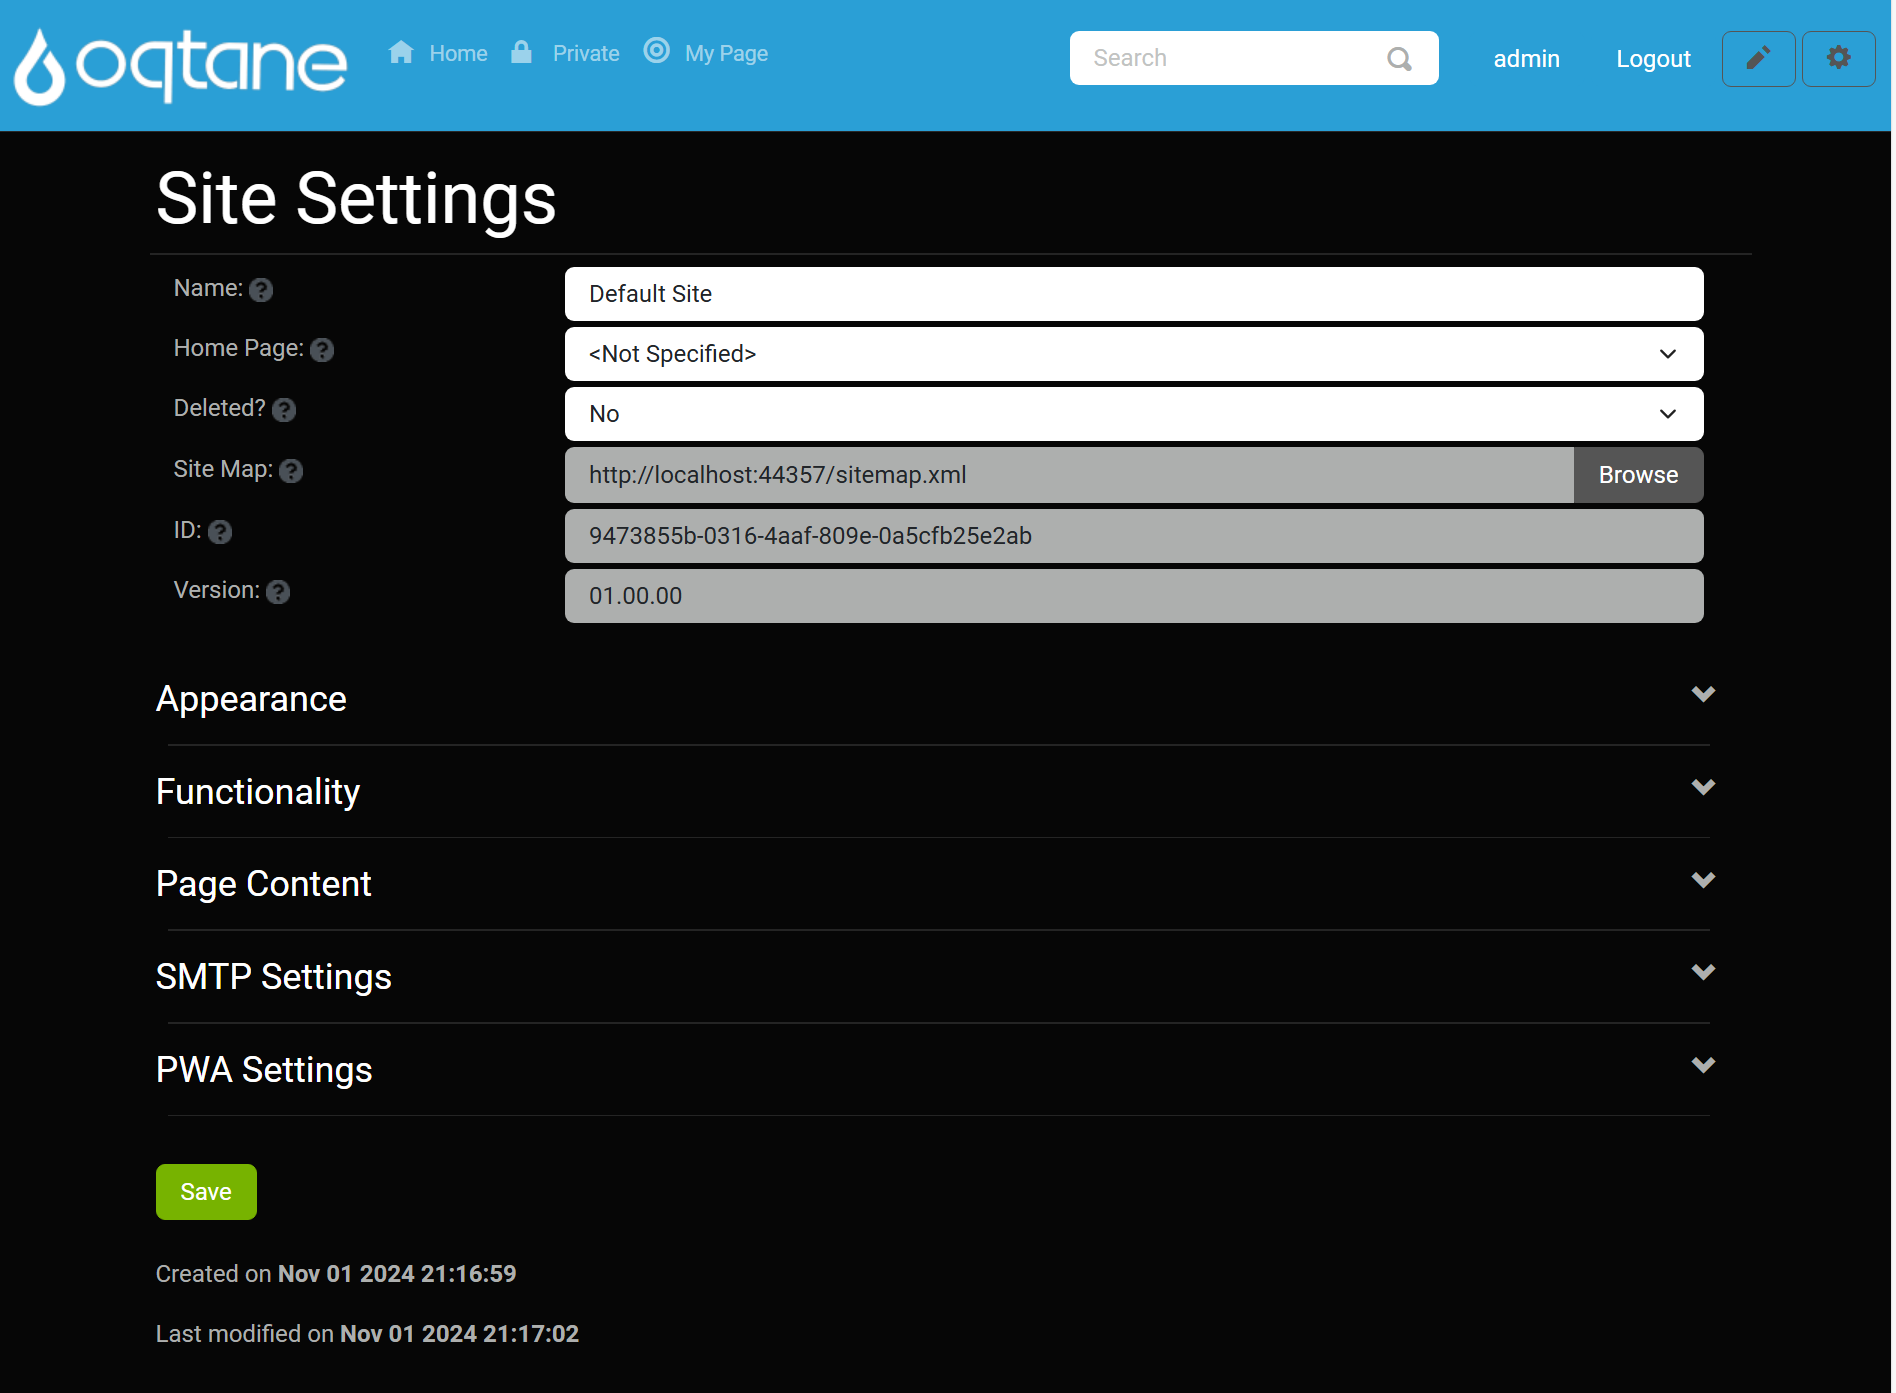Expand the Page Content section
This screenshot has width=1896, height=1393.
click(x=1703, y=880)
